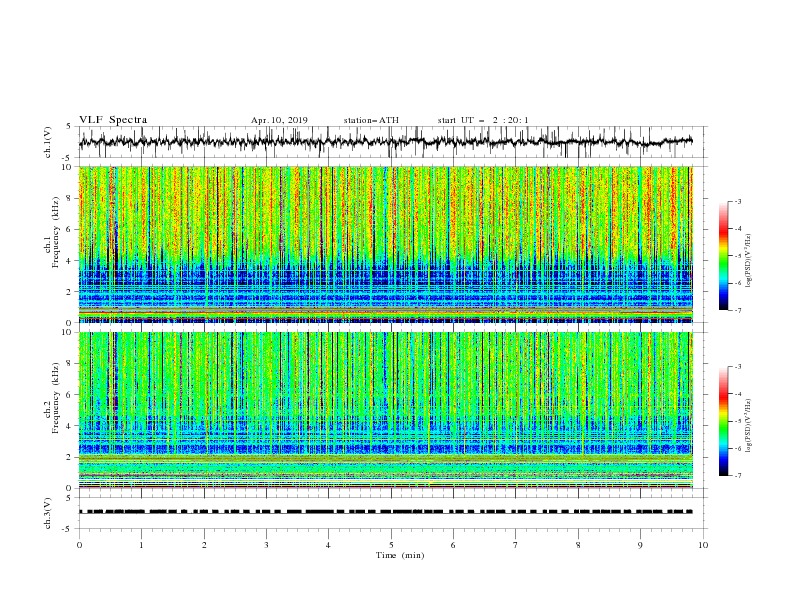The height and width of the screenshot is (612, 792).
Task: Click the ch.3 dashed voltage trace
Action: point(386,512)
